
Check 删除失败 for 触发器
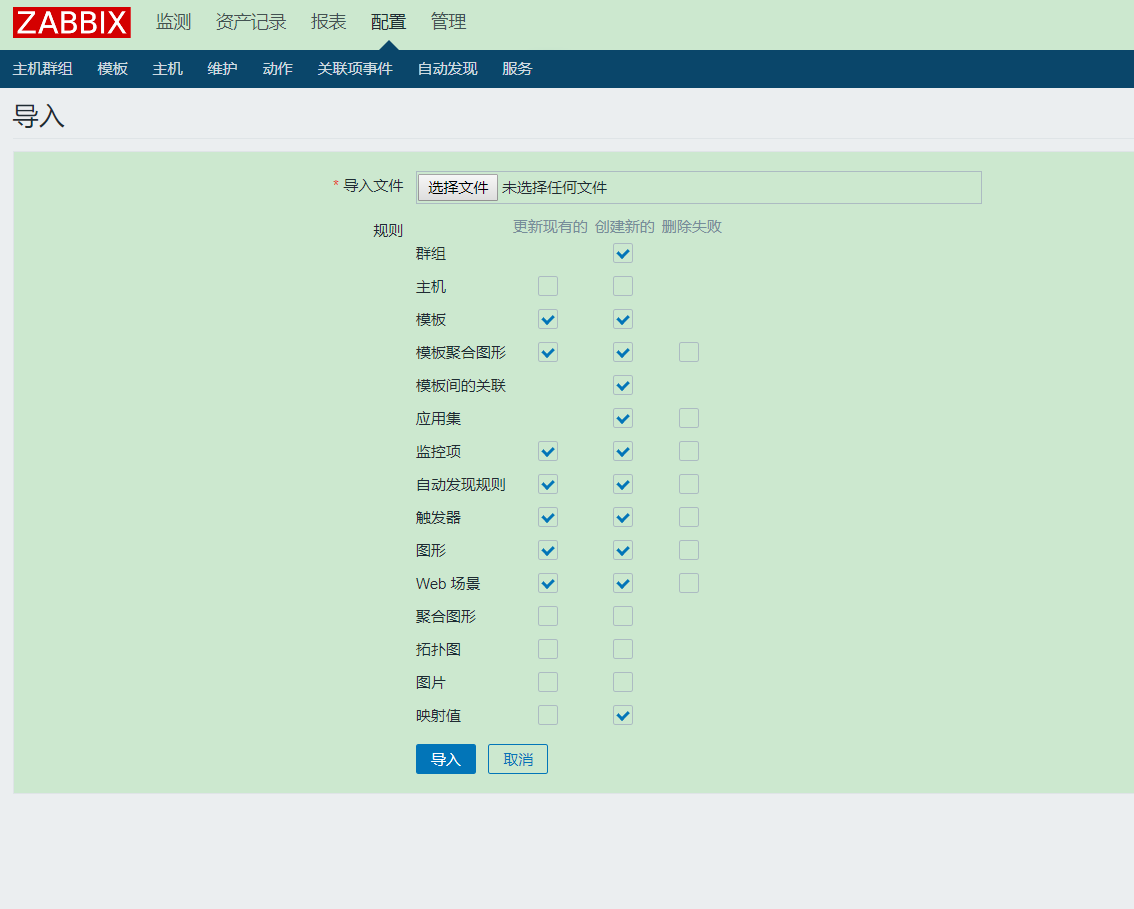point(688,518)
